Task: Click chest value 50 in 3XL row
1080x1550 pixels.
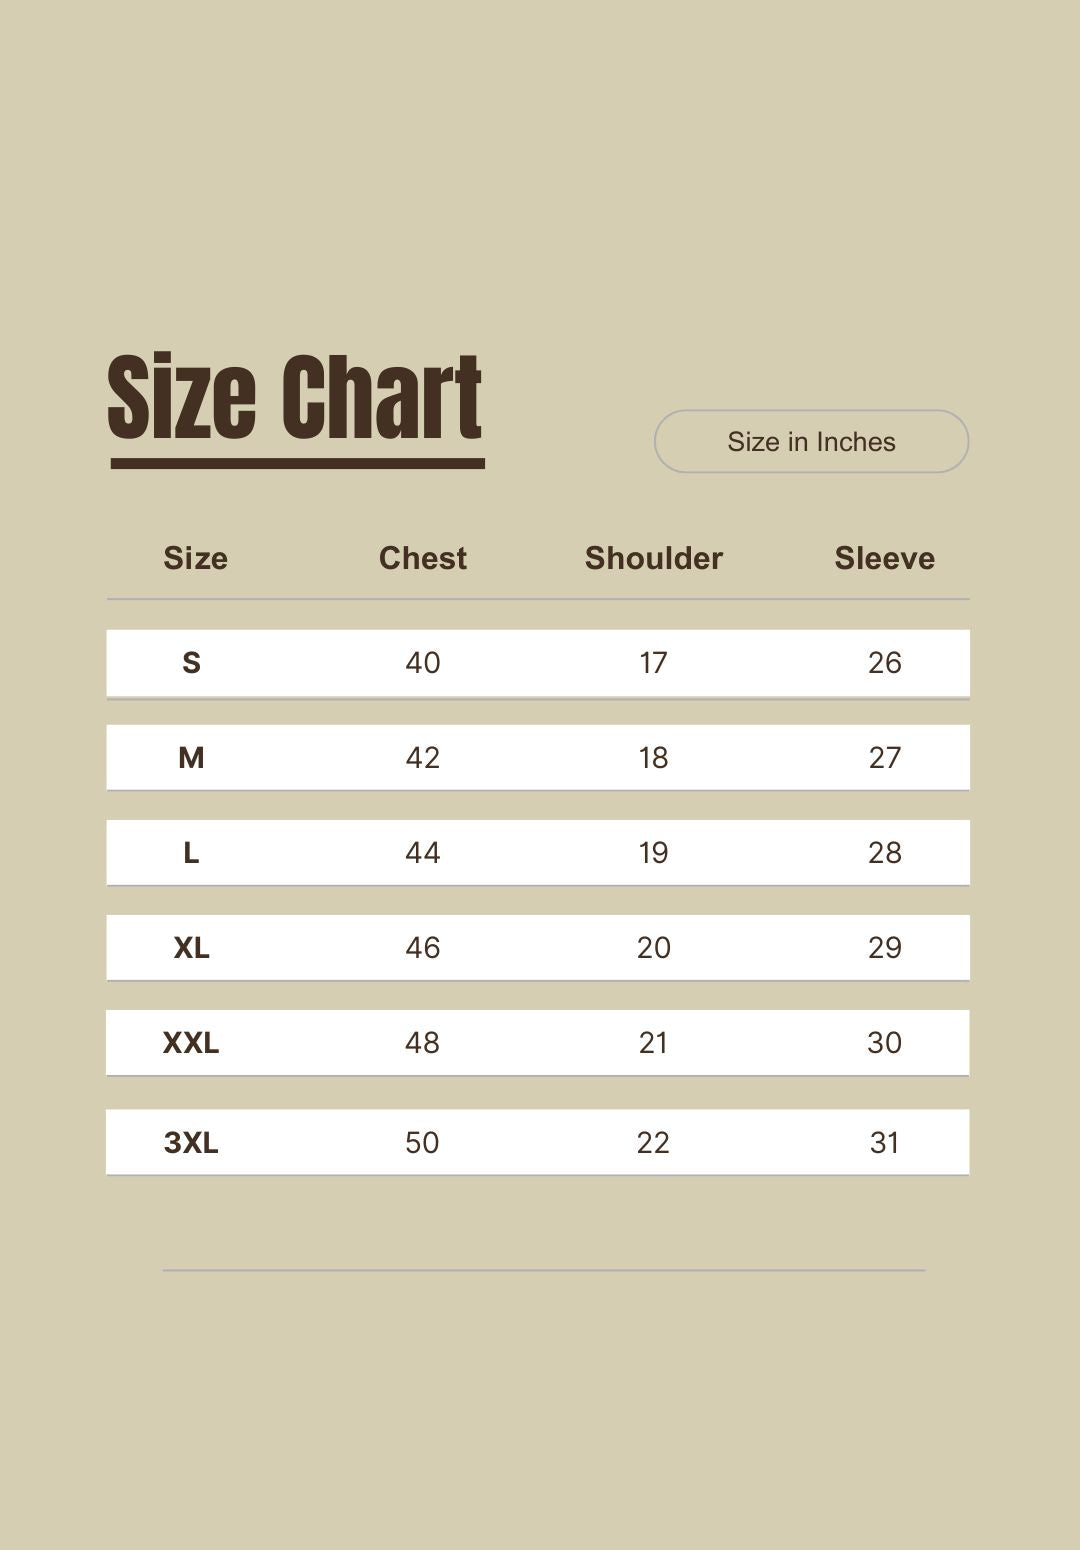Action: coord(422,1142)
